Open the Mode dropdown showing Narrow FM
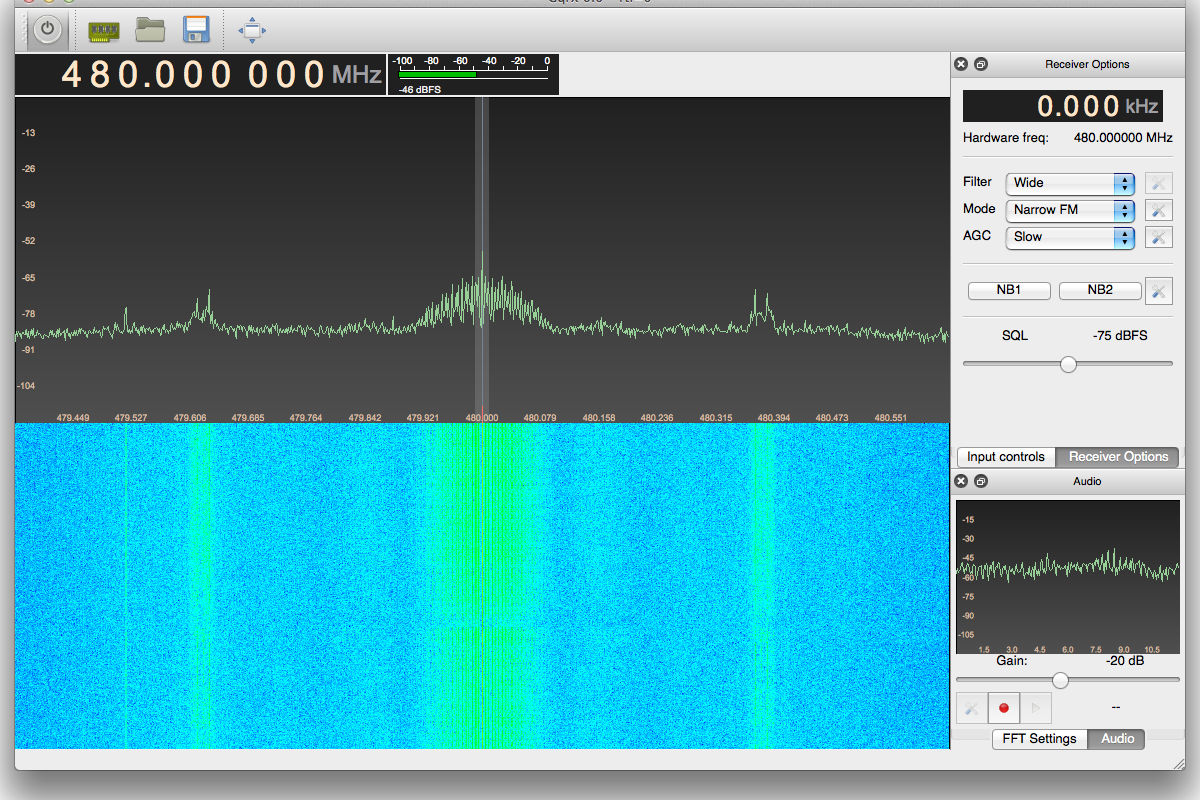The width and height of the screenshot is (1200, 800). coord(1071,210)
